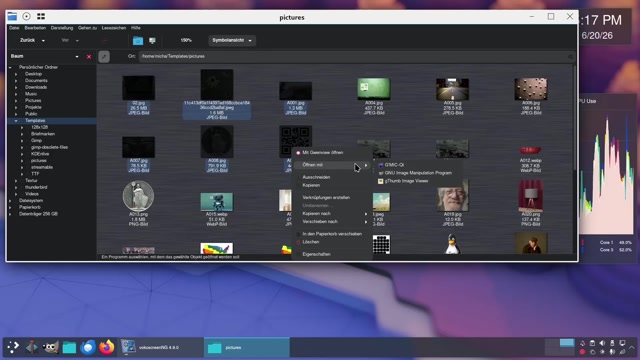This screenshot has height=360, width=640.
Task: Click the volume icon in the system tray
Action: 602,343
